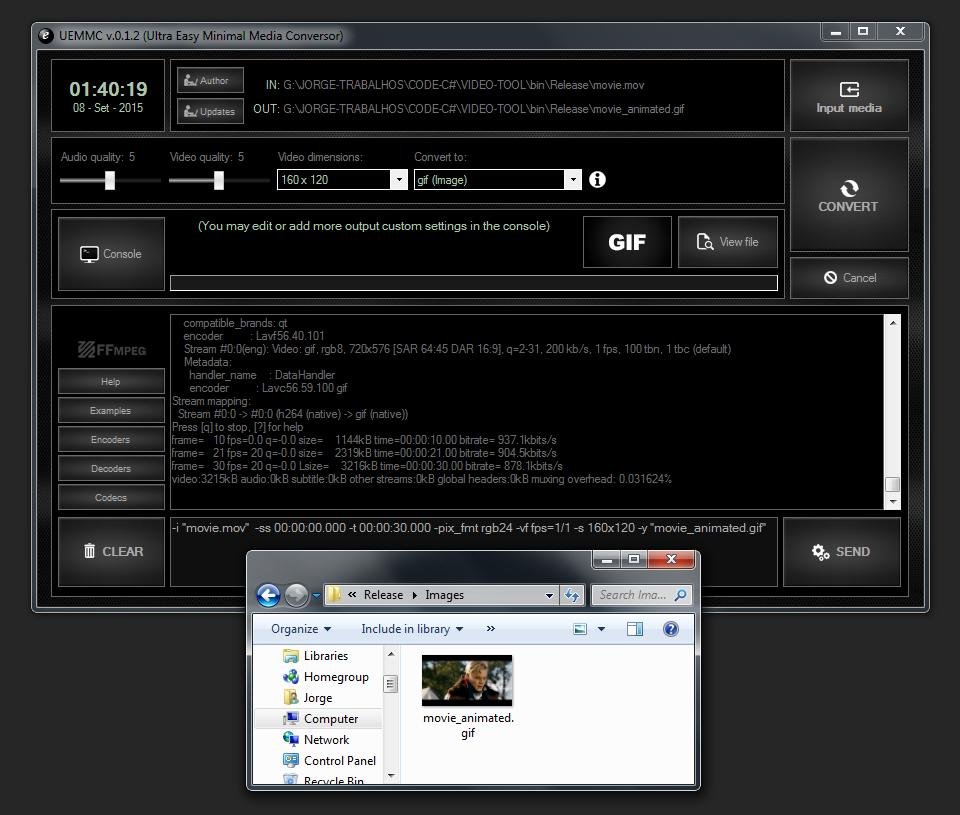
Task: Cancel the current conversion
Action: [x=849, y=278]
